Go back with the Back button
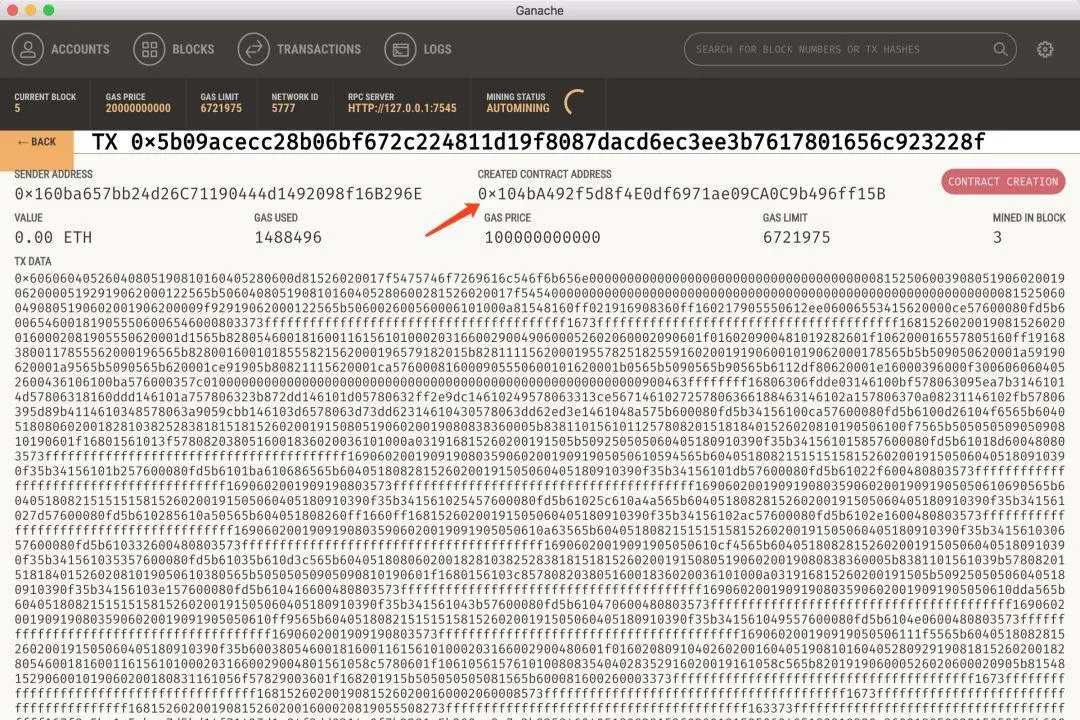Viewport: 1080px width, 720px height. [x=37, y=142]
